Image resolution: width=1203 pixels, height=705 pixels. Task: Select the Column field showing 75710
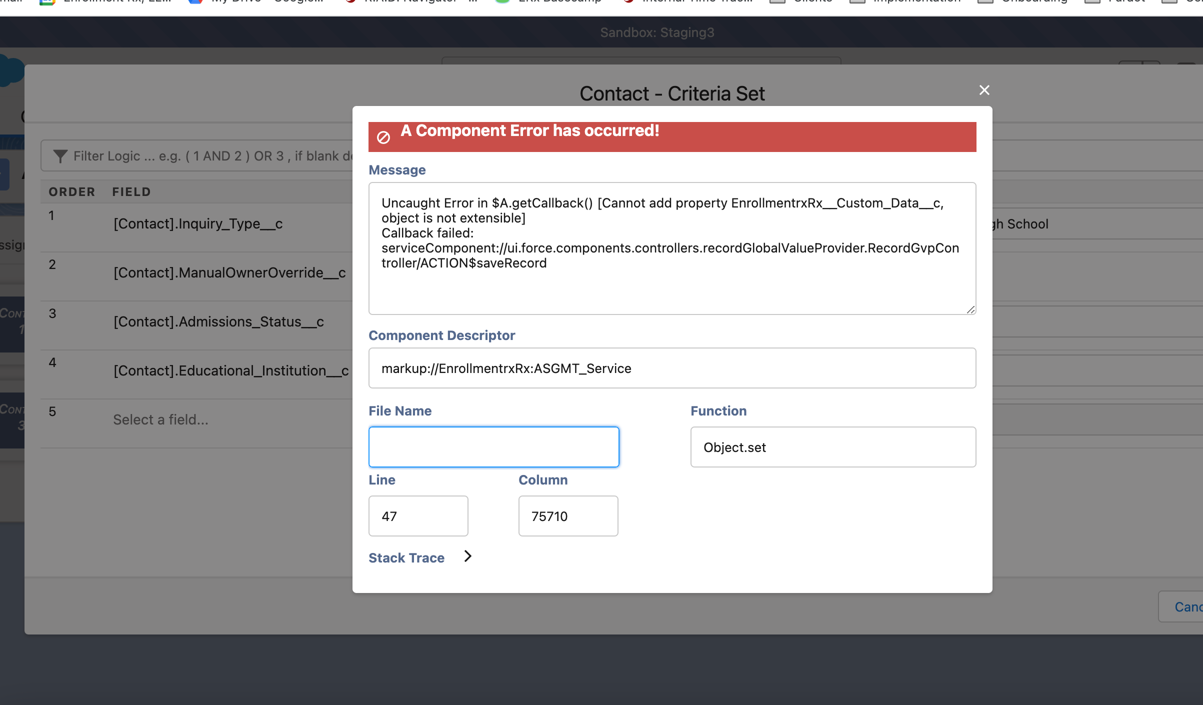[568, 516]
